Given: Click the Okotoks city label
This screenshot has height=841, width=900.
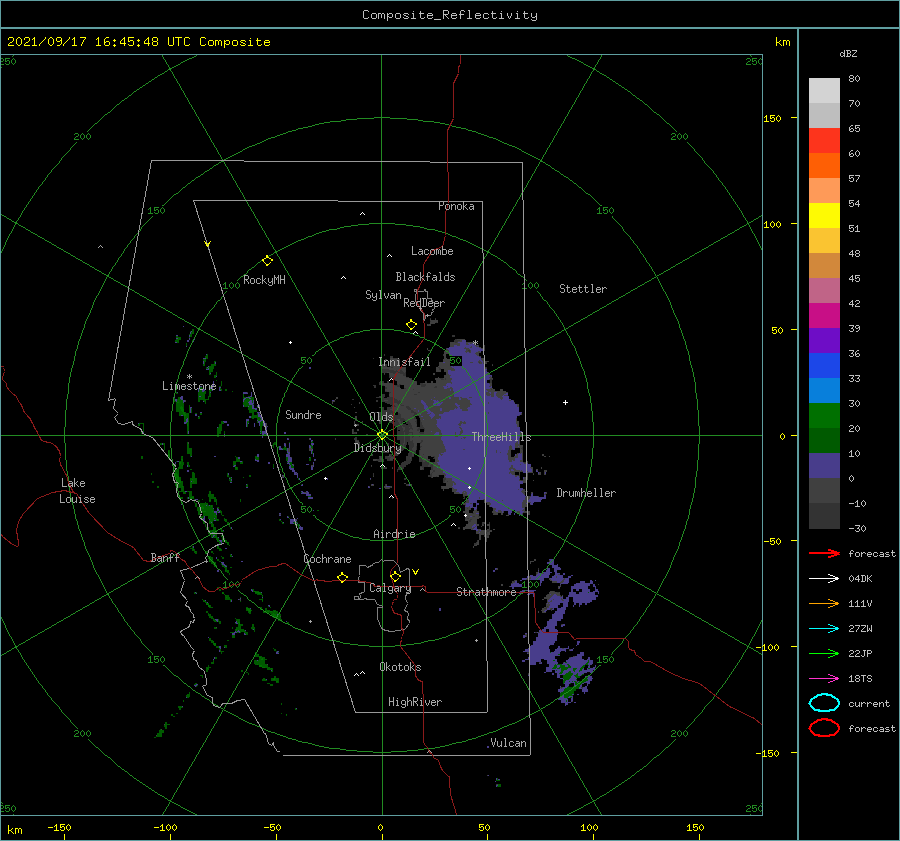Looking at the screenshot, I should [x=400, y=667].
